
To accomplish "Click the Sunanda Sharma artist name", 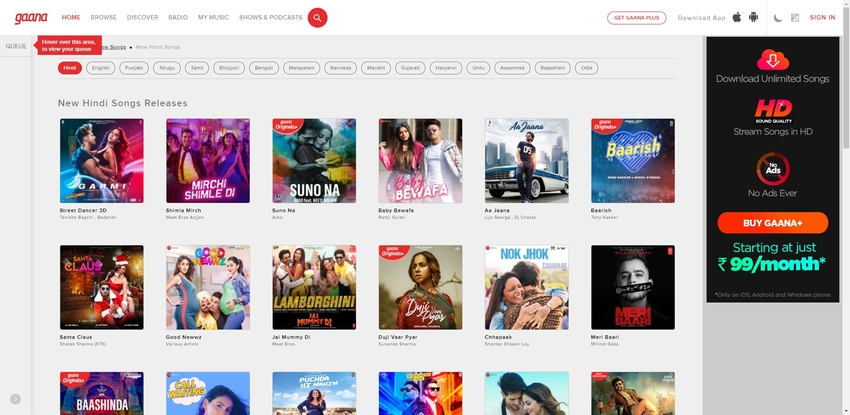I will click(396, 344).
